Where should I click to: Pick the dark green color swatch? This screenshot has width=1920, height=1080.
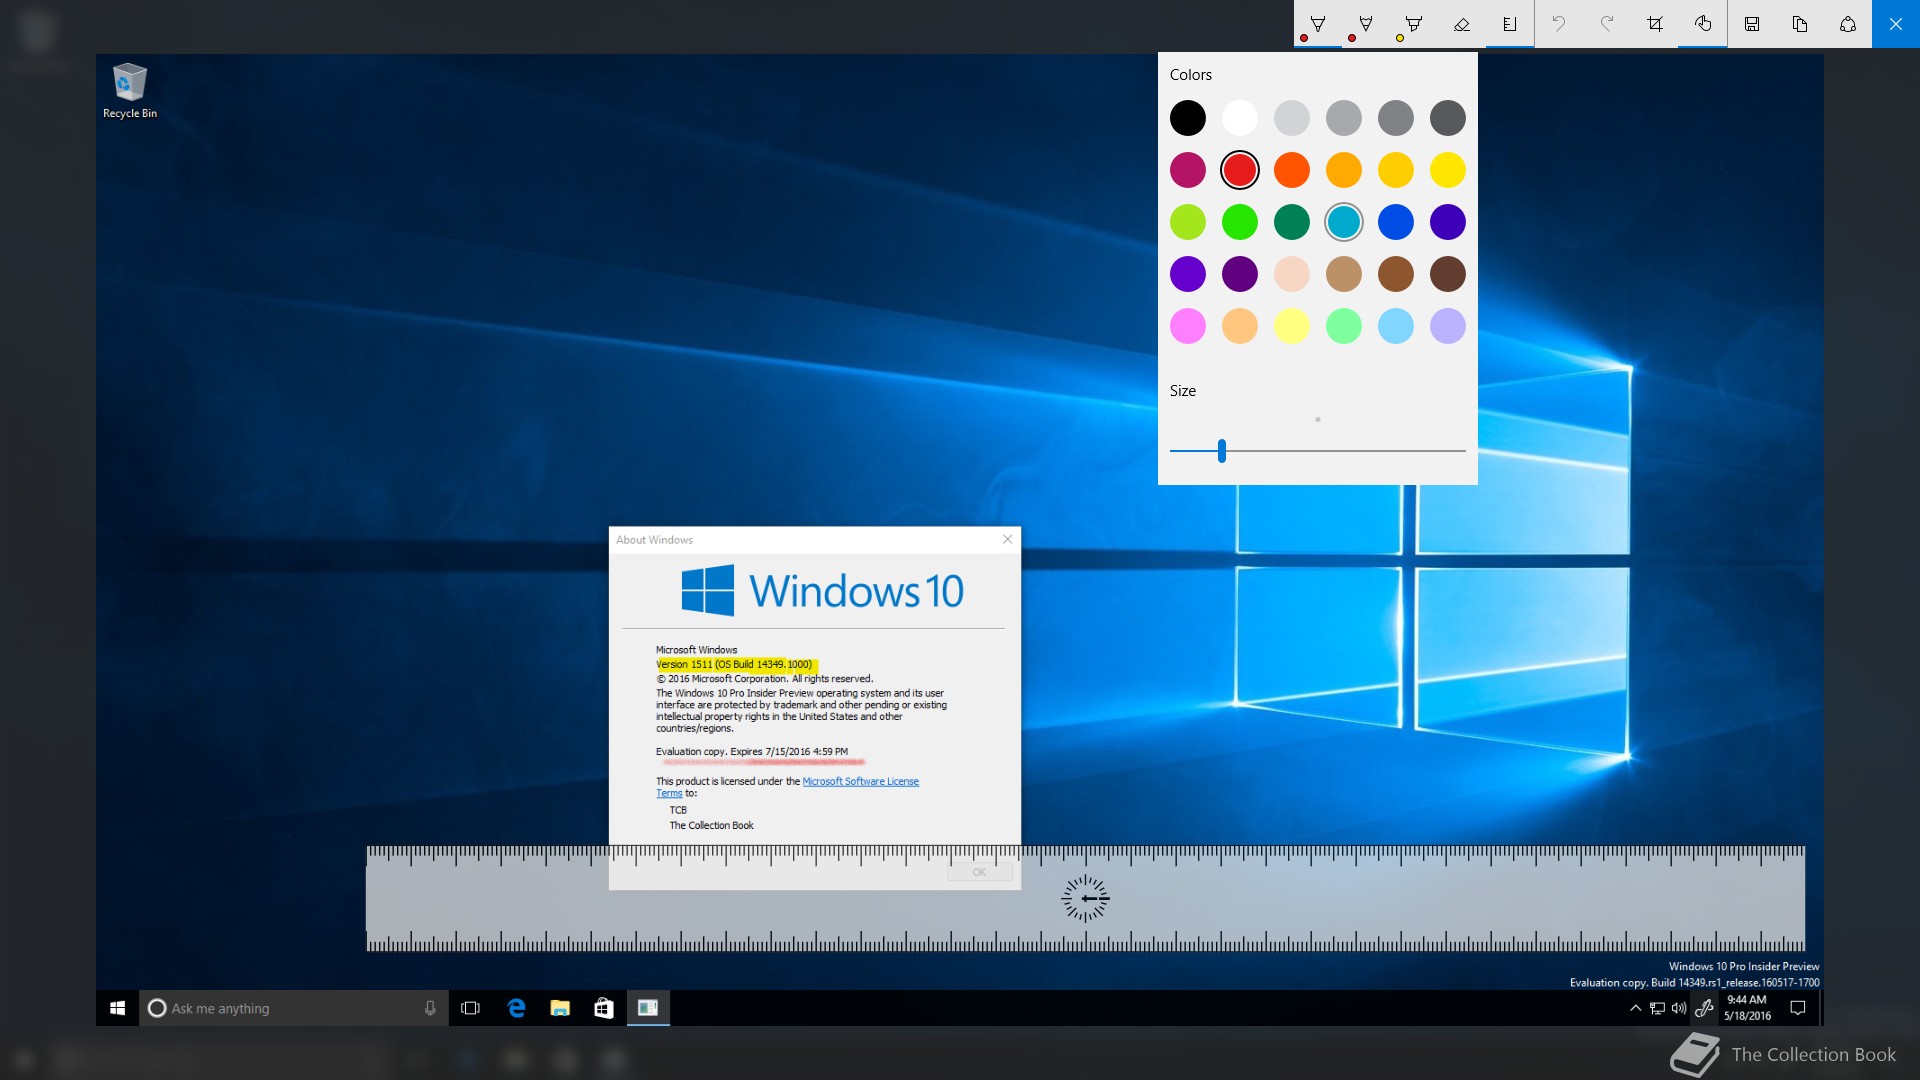click(x=1292, y=222)
